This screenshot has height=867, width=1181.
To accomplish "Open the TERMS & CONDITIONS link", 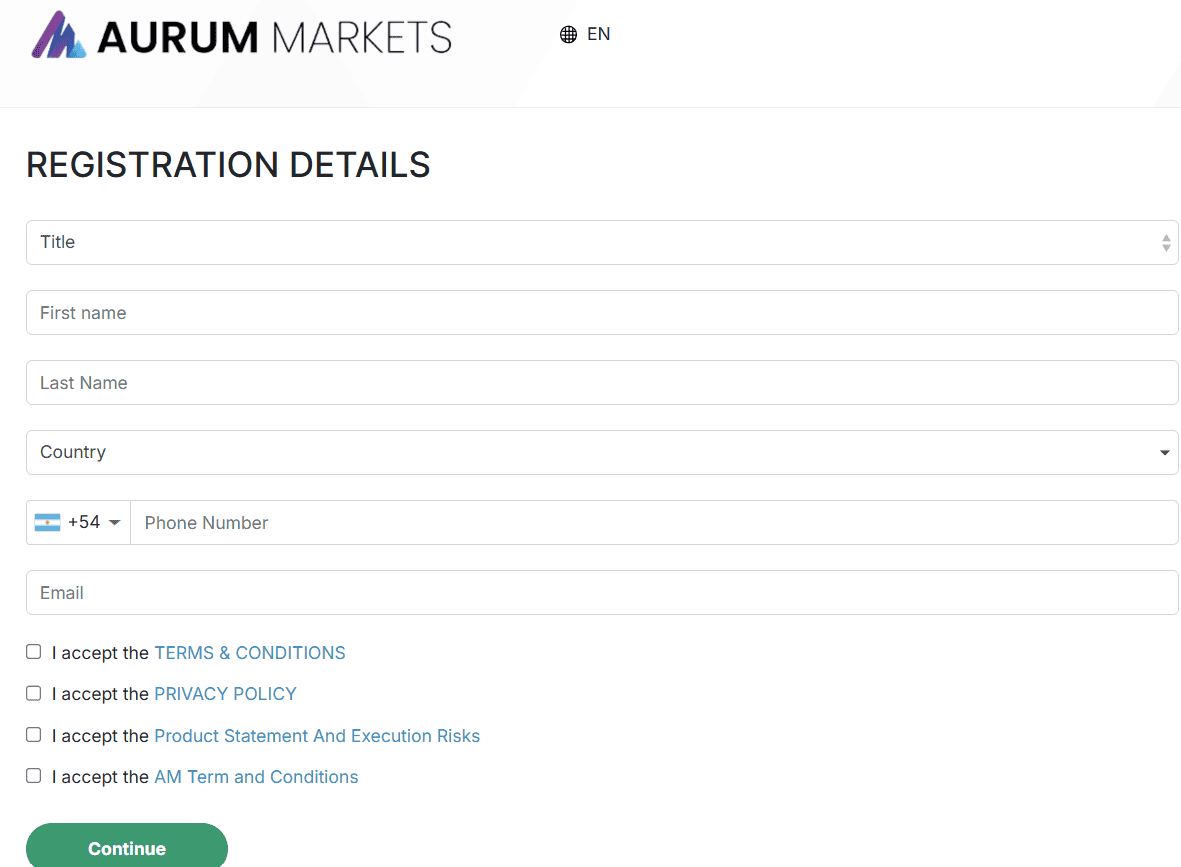I will point(249,652).
